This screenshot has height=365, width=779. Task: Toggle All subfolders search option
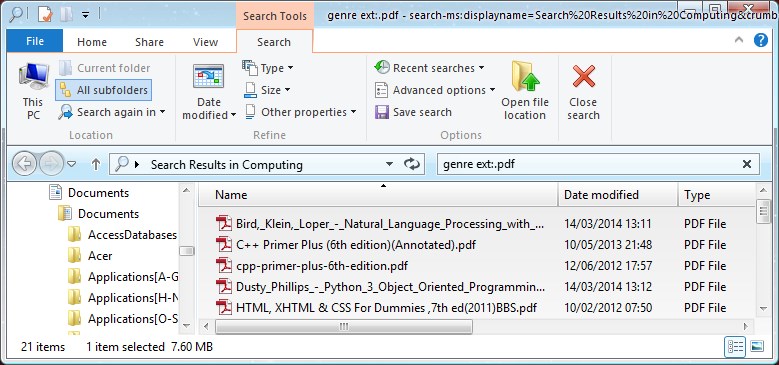tap(104, 90)
